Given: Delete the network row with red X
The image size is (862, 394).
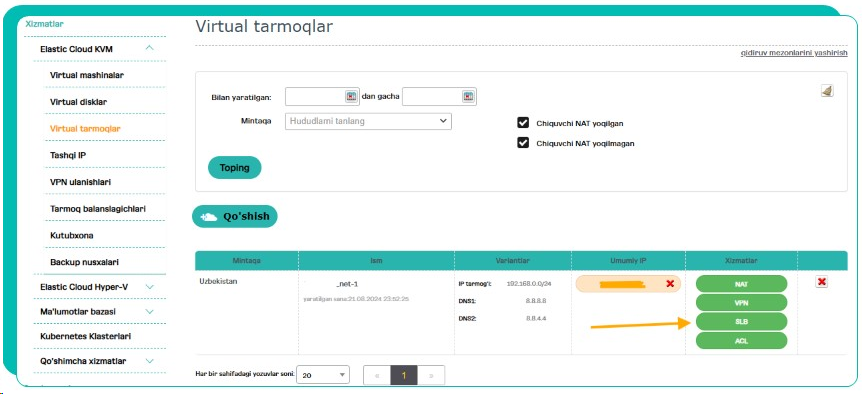Looking at the screenshot, I should coord(822,282).
